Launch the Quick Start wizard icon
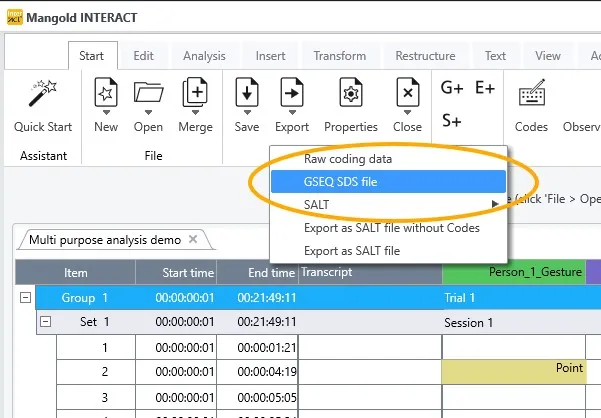 click(43, 93)
